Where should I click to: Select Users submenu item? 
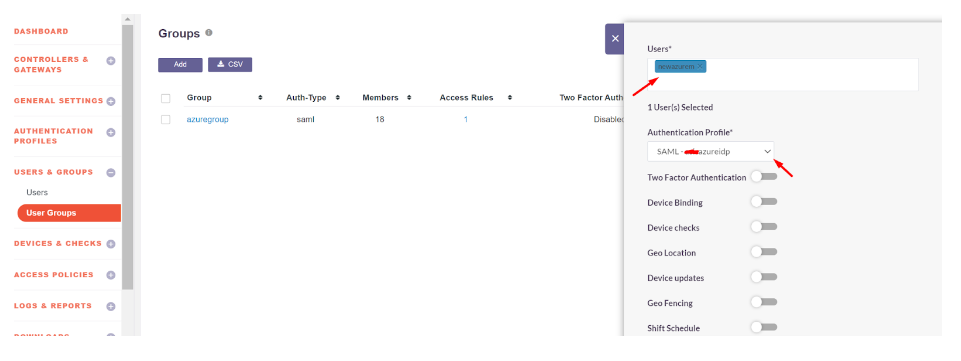tap(37, 192)
